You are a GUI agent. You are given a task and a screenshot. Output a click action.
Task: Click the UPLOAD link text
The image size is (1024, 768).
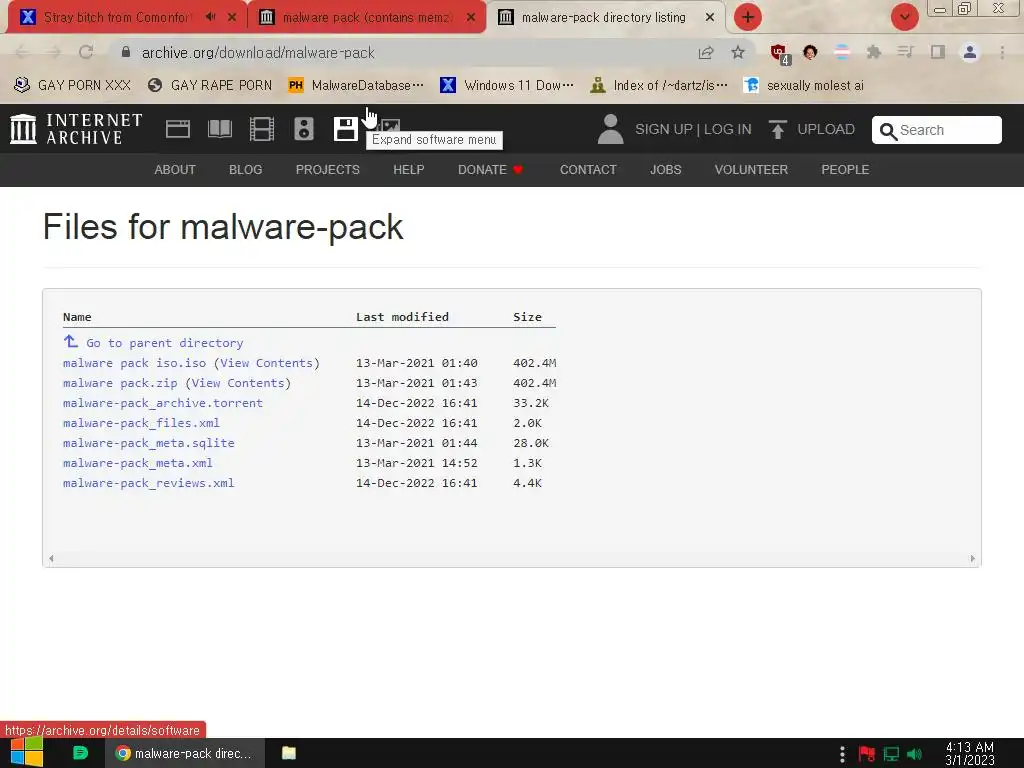(x=826, y=129)
